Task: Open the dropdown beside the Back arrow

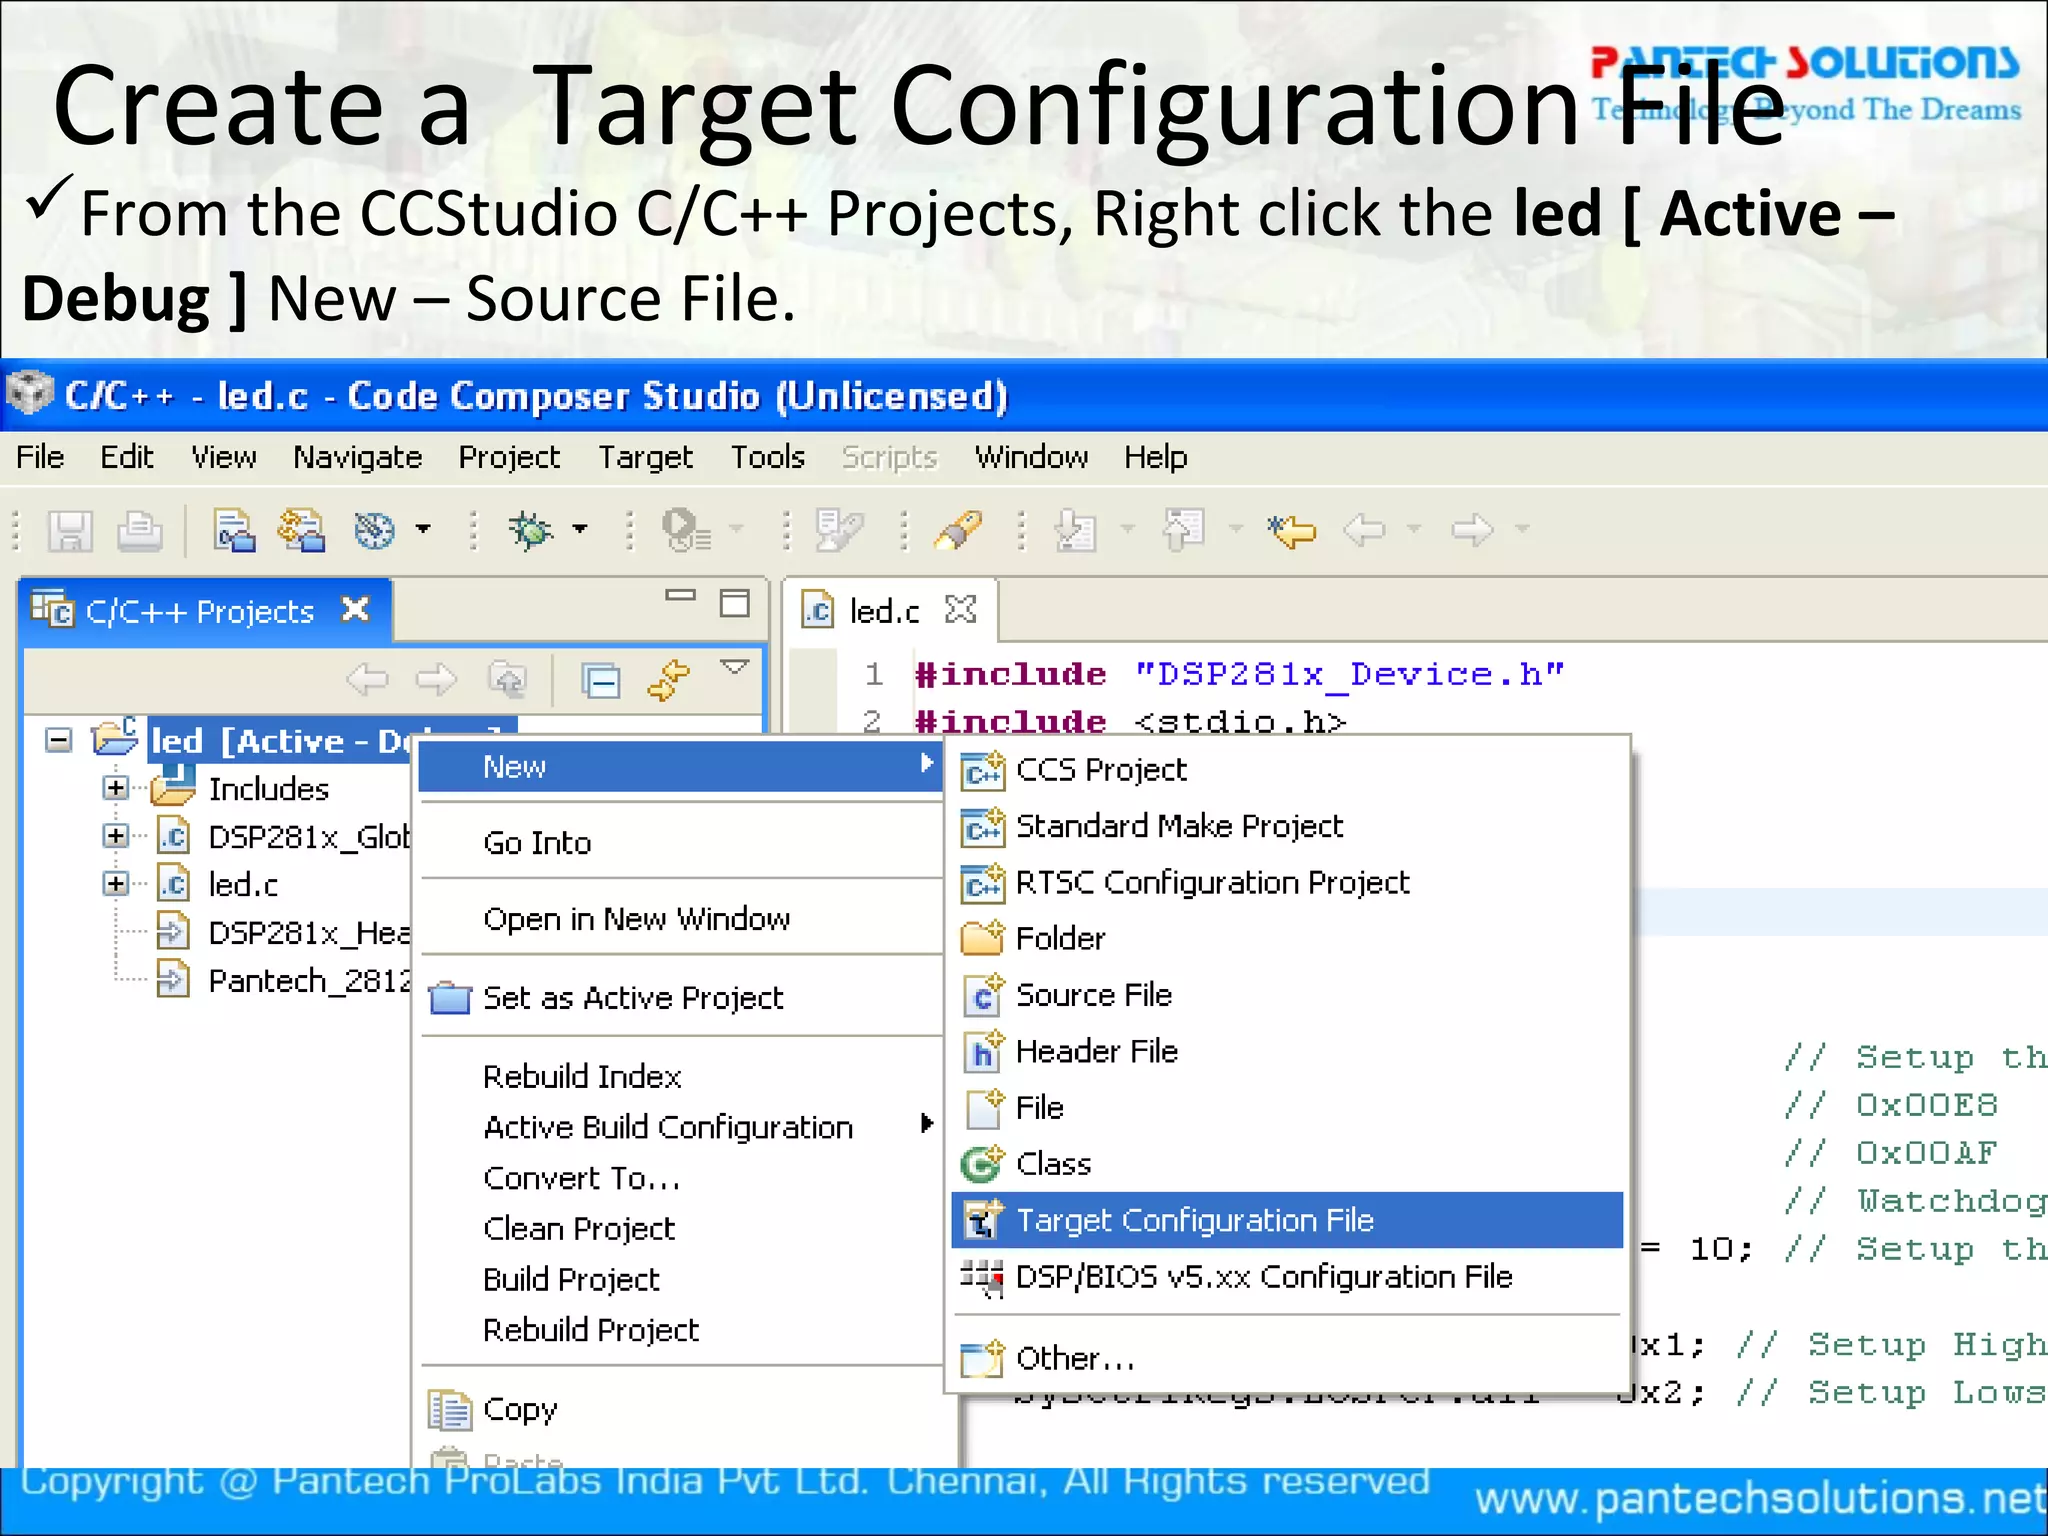Action: pyautogui.click(x=1414, y=529)
